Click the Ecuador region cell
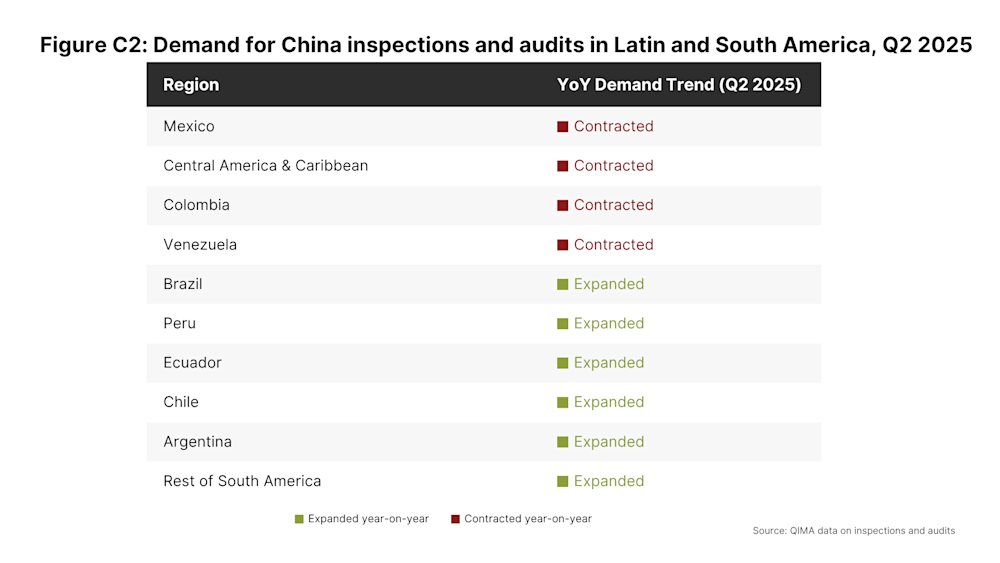Screen dimensions: 1000x563 (x=192, y=363)
